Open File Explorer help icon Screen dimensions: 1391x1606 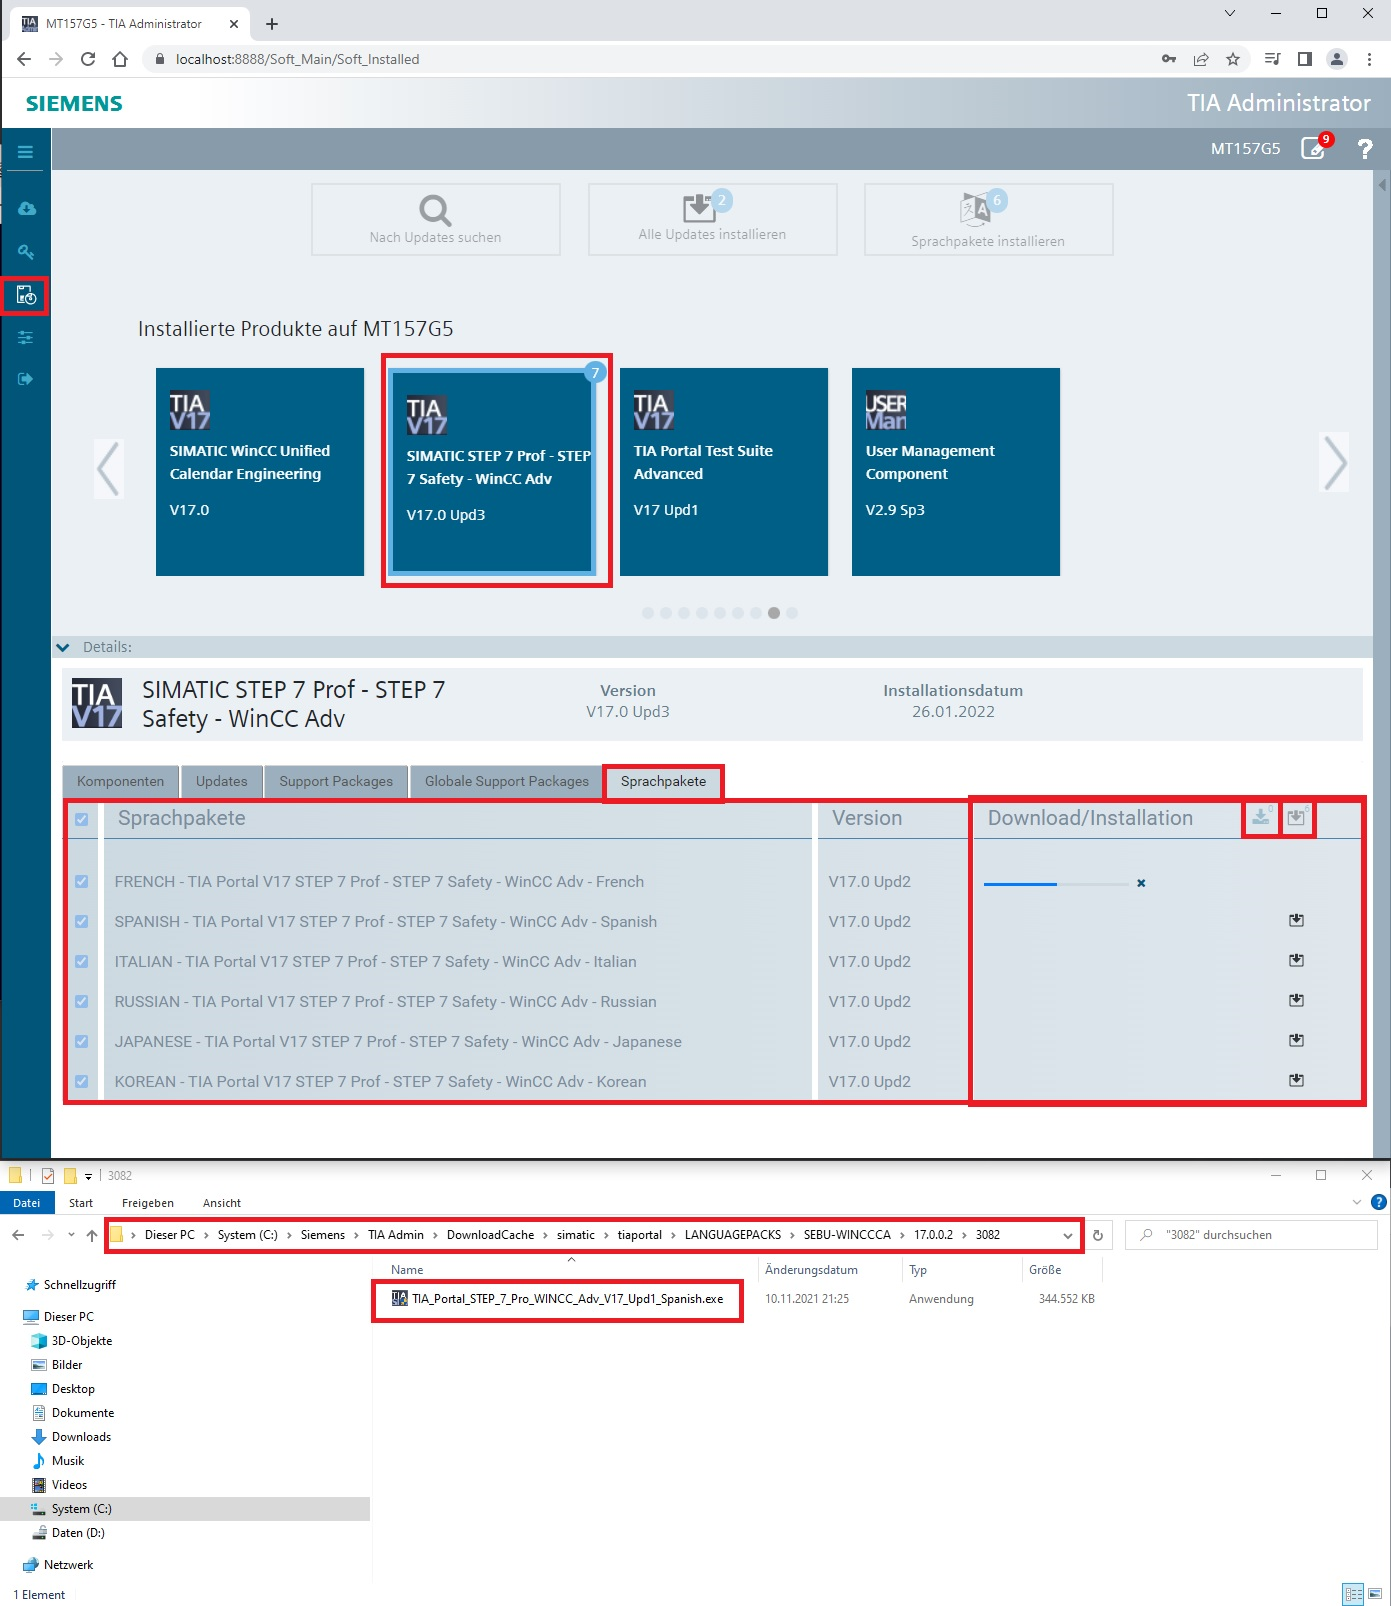pyautogui.click(x=1378, y=1202)
